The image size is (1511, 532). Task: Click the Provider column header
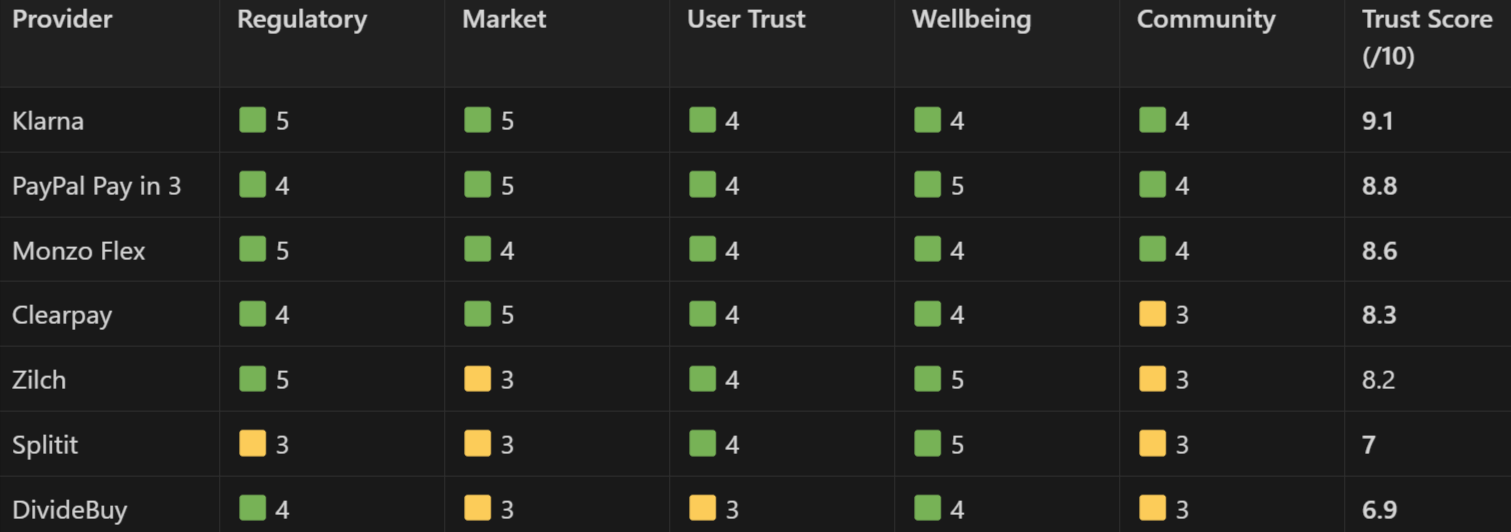62,20
